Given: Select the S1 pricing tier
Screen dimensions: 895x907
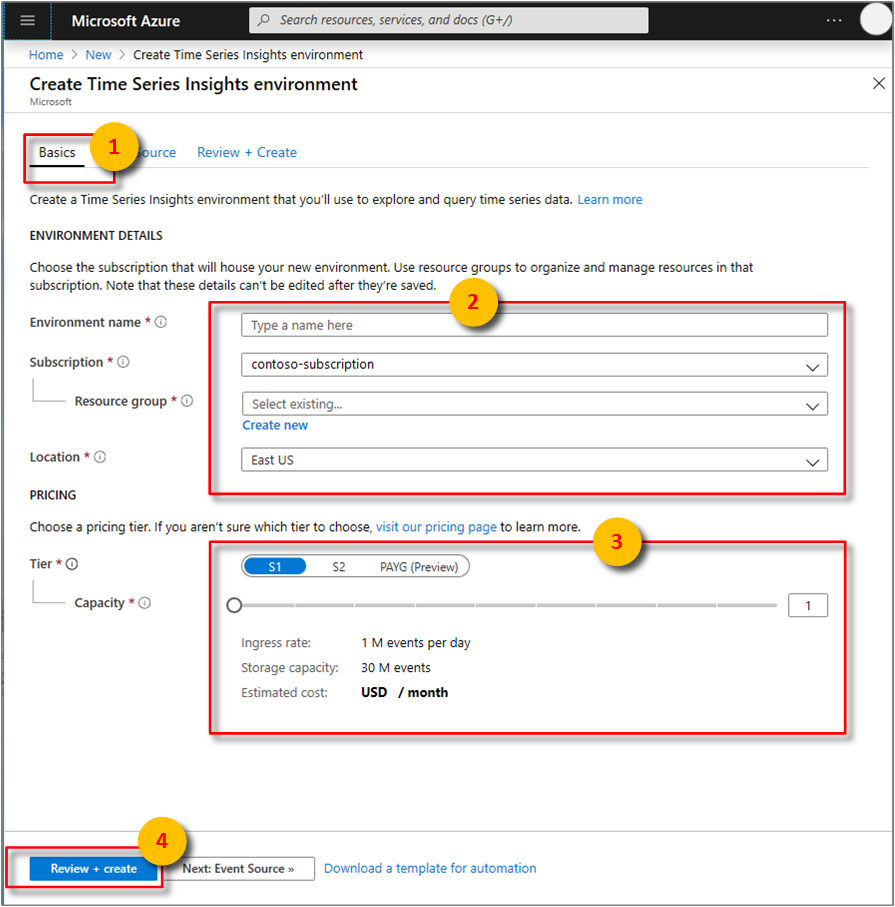Looking at the screenshot, I should (274, 566).
